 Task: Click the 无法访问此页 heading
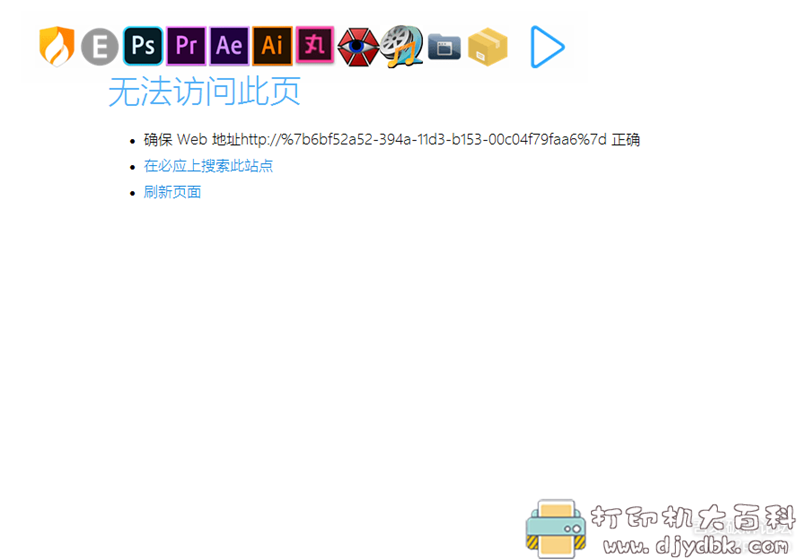pyautogui.click(x=204, y=91)
